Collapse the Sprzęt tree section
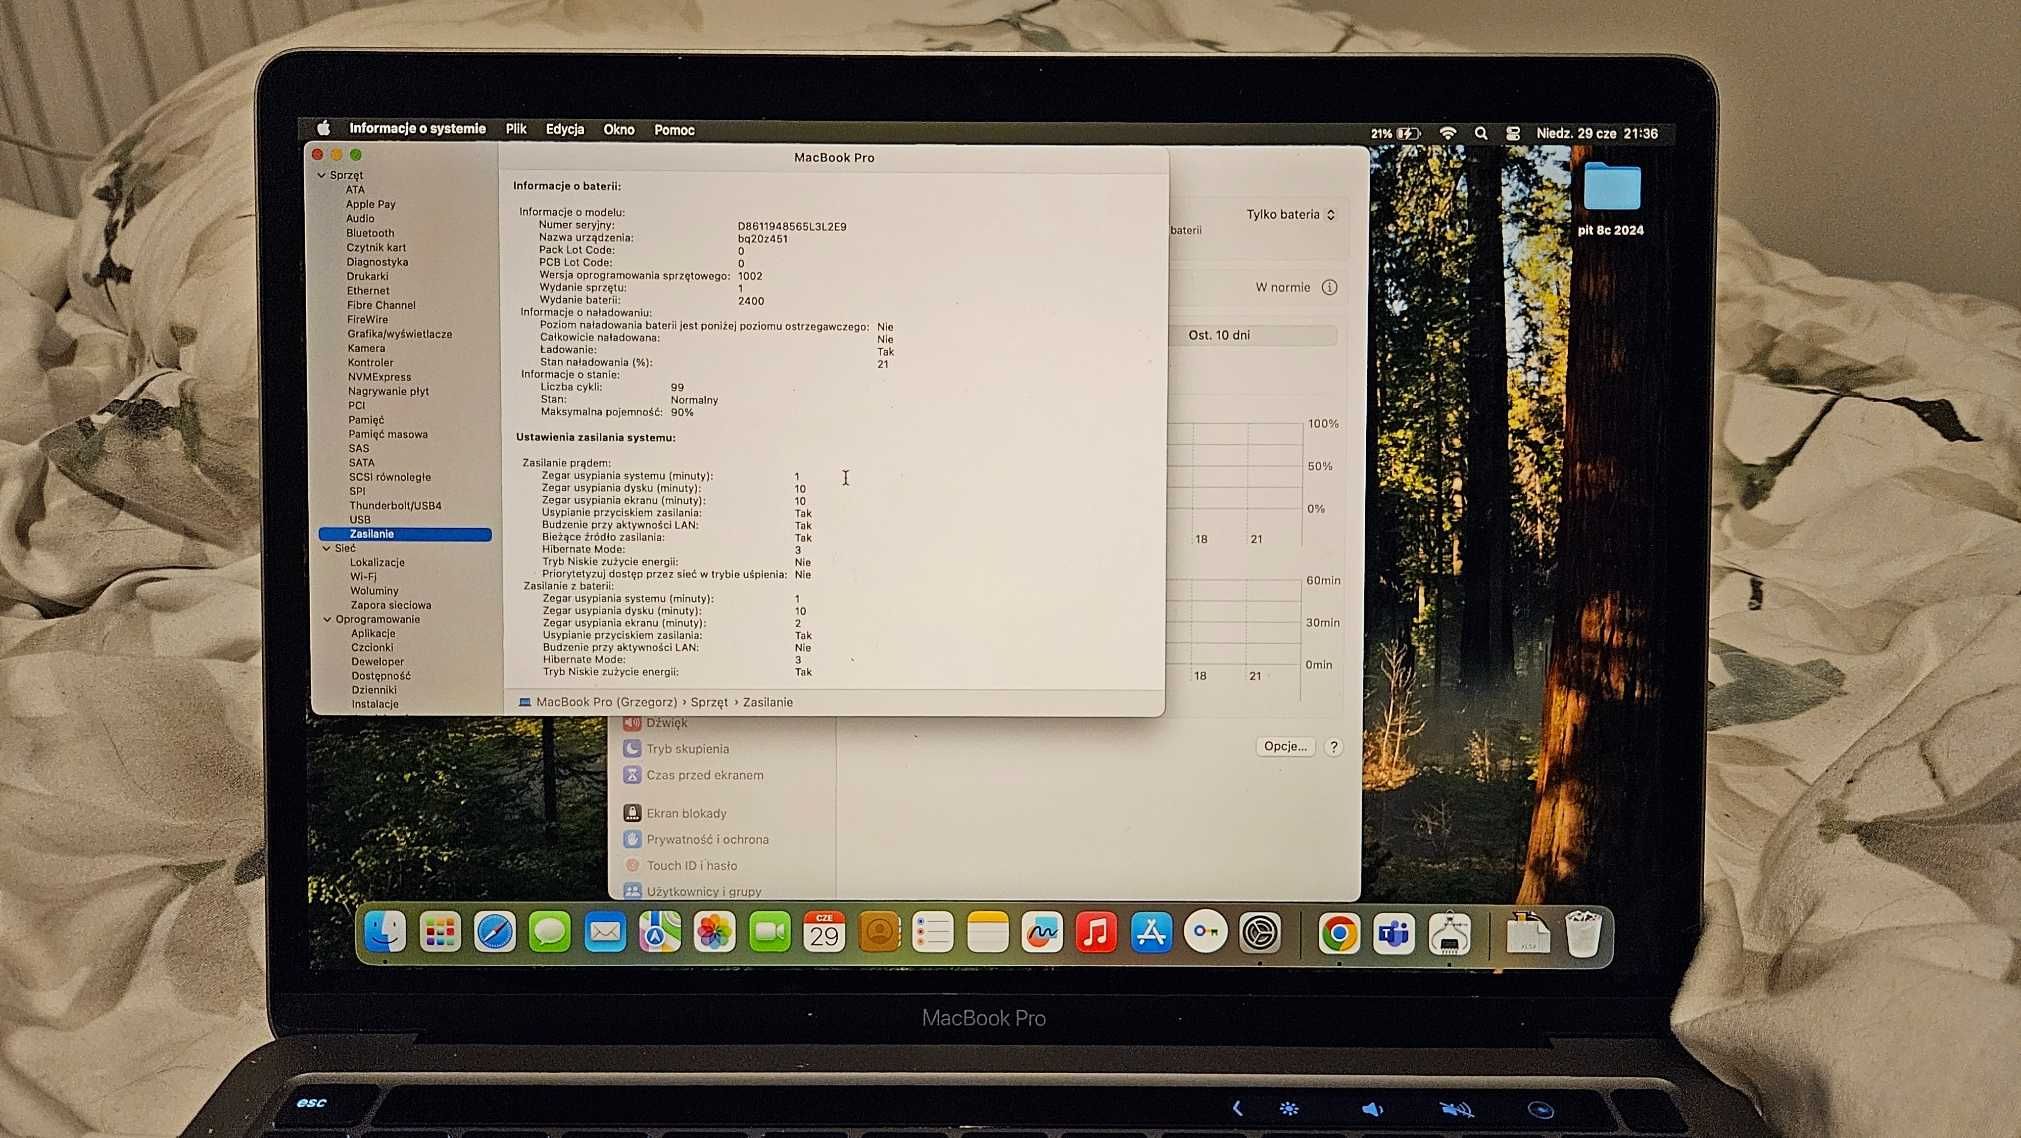 coord(321,175)
